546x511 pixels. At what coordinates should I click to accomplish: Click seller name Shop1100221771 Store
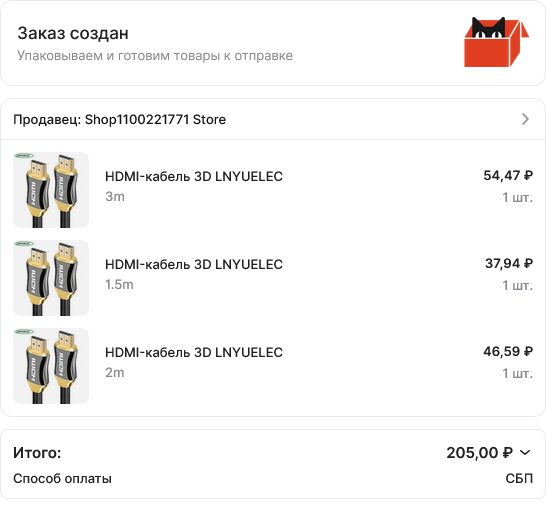click(x=155, y=119)
